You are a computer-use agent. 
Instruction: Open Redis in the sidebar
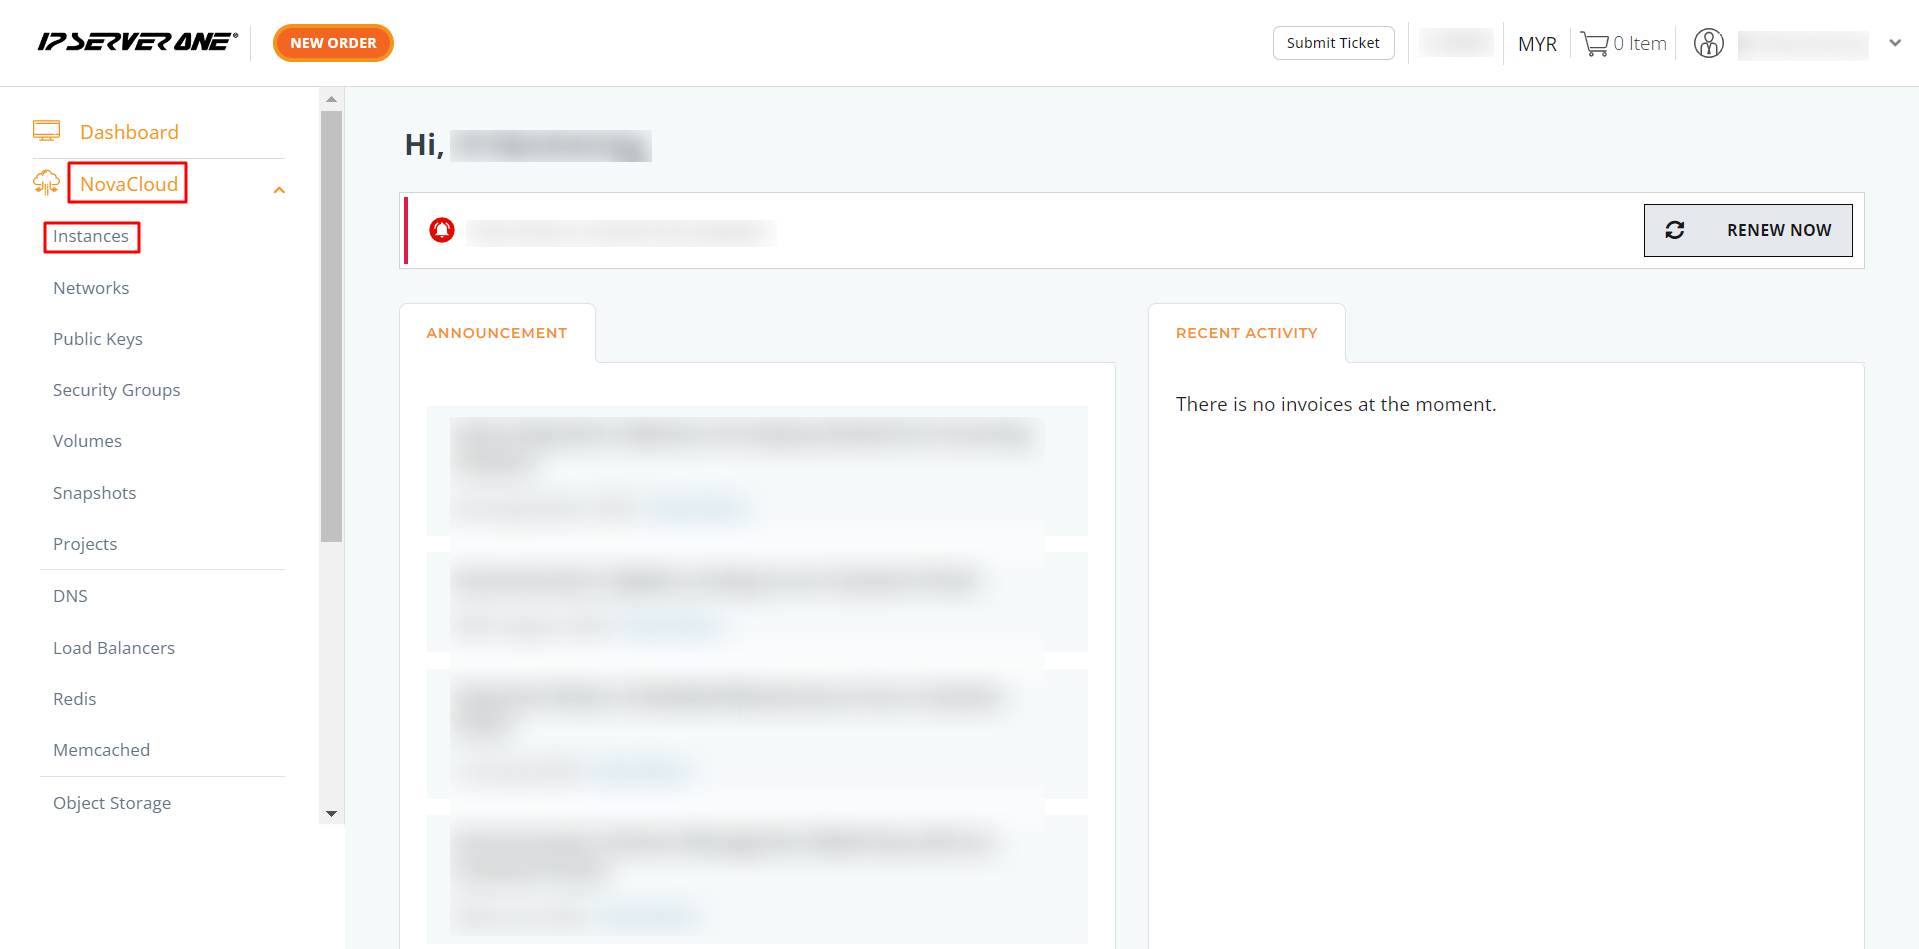coord(75,699)
